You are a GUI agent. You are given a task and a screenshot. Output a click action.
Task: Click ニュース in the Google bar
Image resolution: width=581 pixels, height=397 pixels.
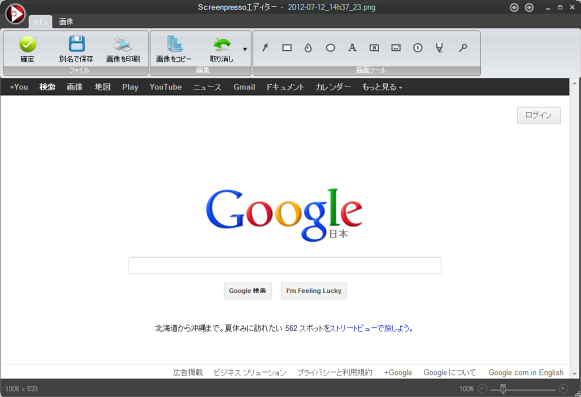pyautogui.click(x=207, y=87)
